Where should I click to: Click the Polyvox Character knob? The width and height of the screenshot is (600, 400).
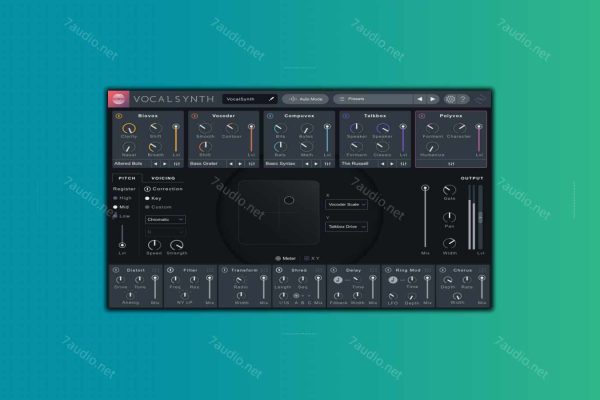[x=459, y=128]
